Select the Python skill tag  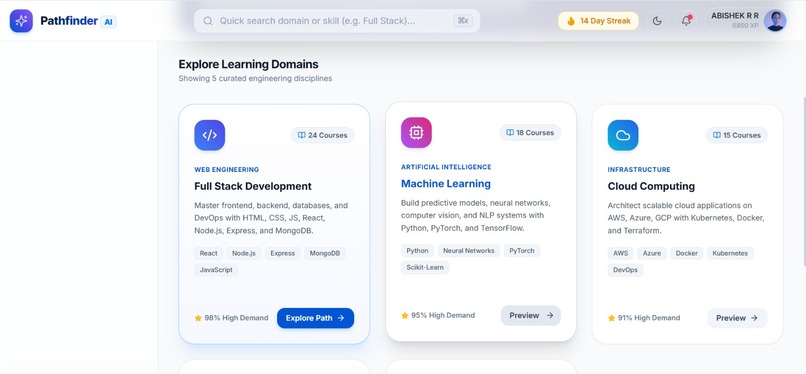point(417,251)
